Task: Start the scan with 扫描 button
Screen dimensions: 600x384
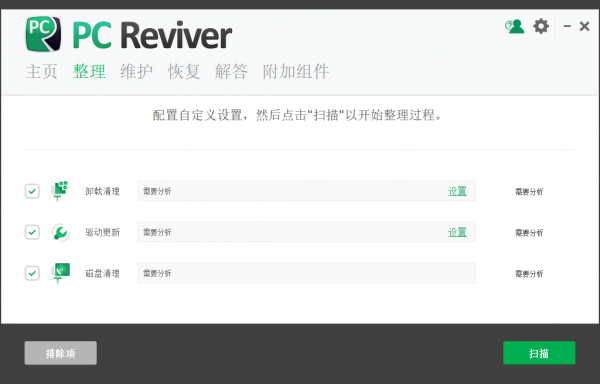Action: (x=539, y=353)
